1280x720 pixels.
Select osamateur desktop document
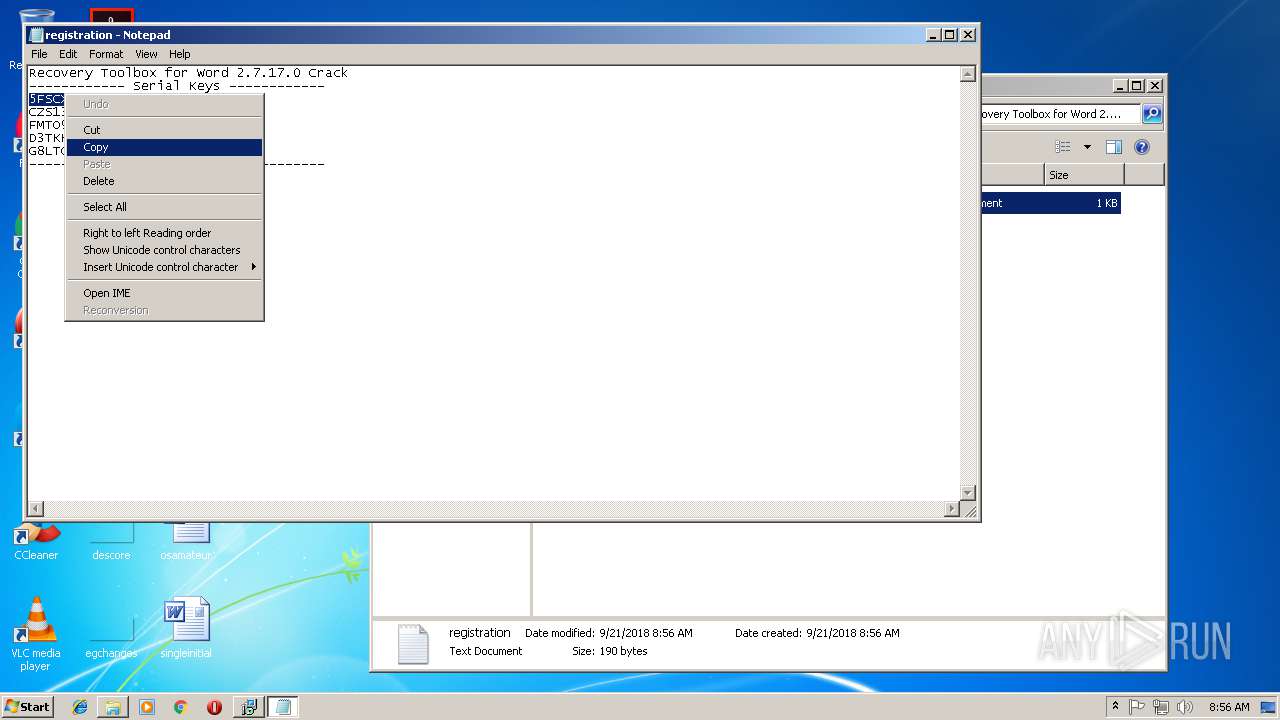tap(187, 542)
